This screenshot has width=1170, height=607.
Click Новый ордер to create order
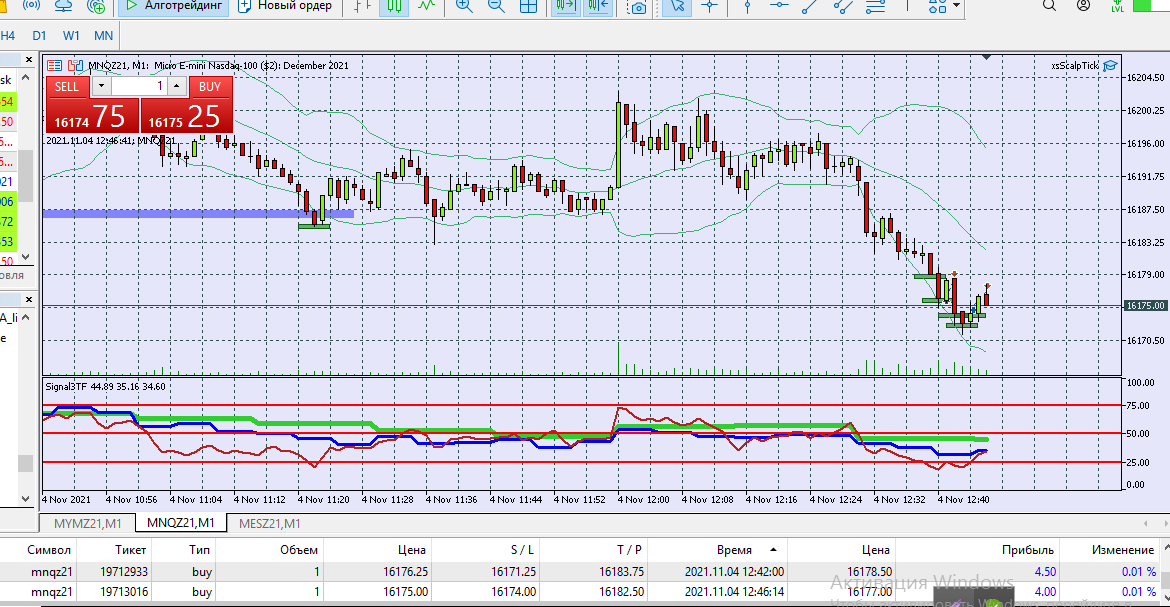point(285,6)
